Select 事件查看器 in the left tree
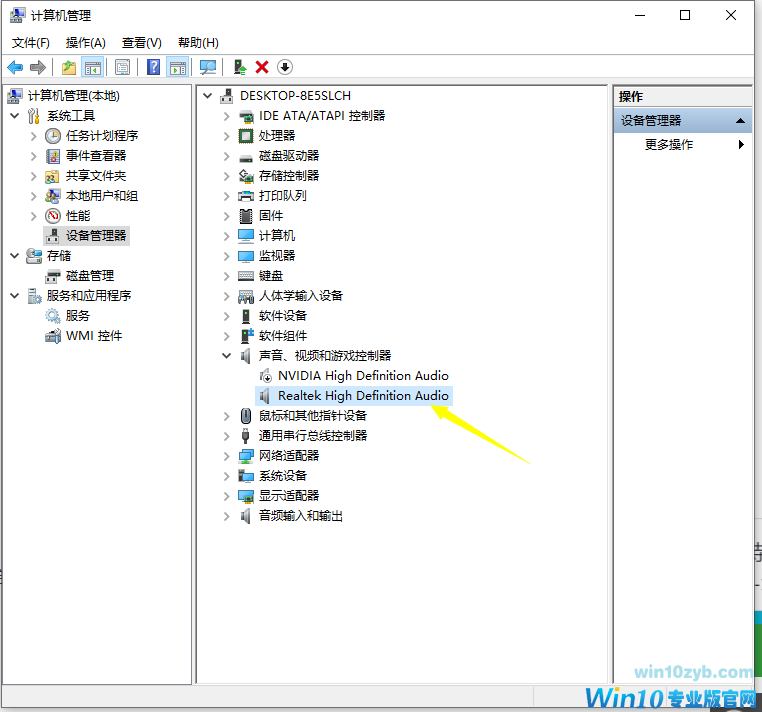762x712 pixels. pyautogui.click(x=96, y=156)
